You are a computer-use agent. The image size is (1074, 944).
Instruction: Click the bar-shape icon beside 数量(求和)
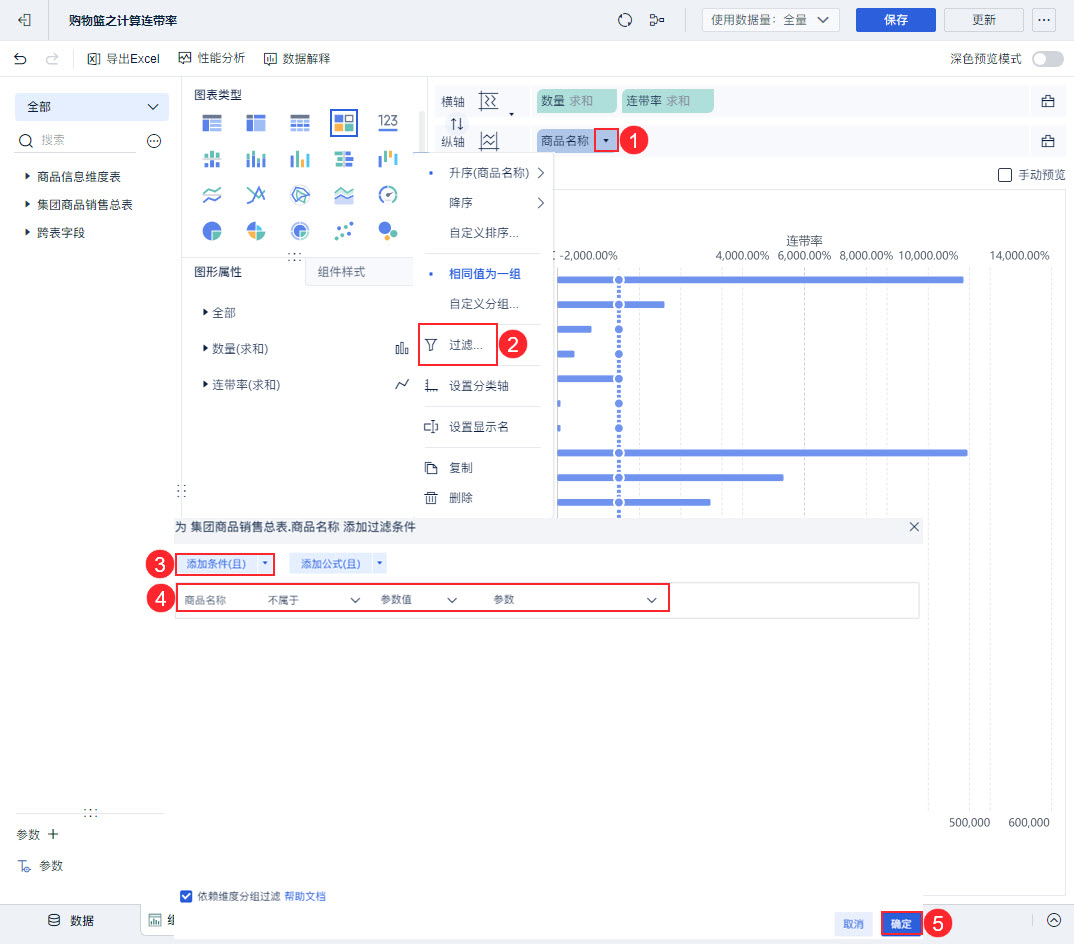[x=402, y=349]
